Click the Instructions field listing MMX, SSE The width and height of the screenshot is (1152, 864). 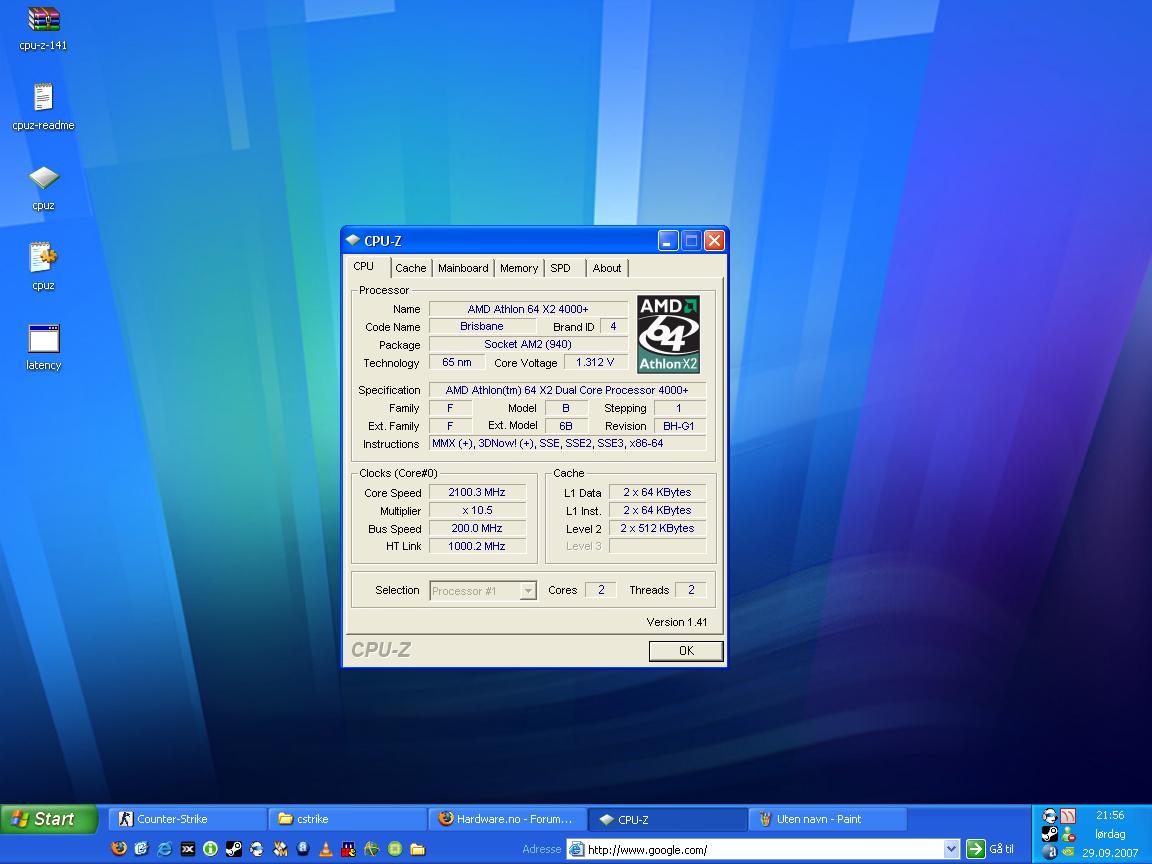(x=567, y=443)
